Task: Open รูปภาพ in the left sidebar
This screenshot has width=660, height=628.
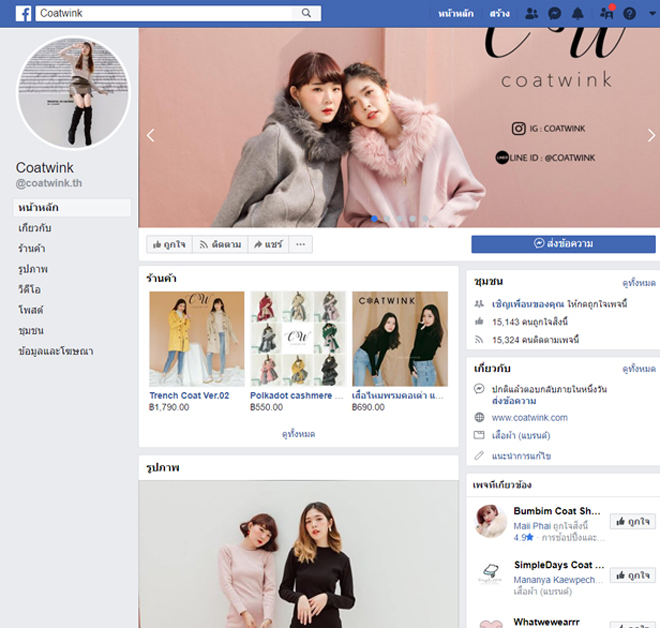Action: (33, 269)
